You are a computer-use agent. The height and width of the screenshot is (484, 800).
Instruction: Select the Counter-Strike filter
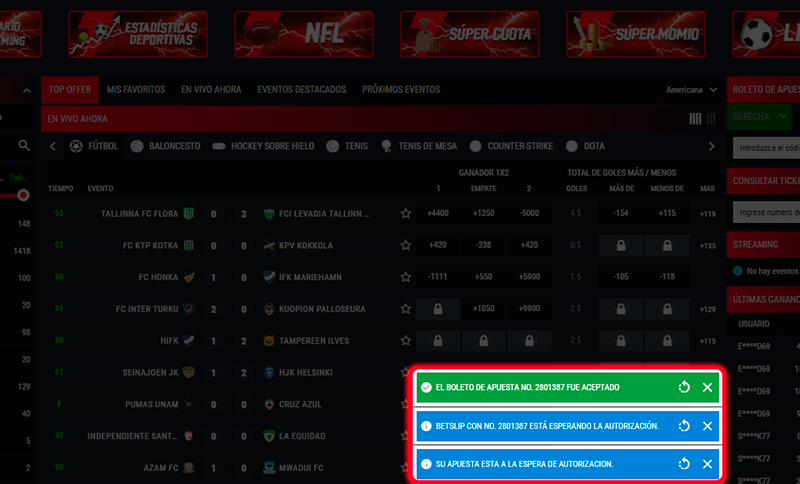point(511,146)
